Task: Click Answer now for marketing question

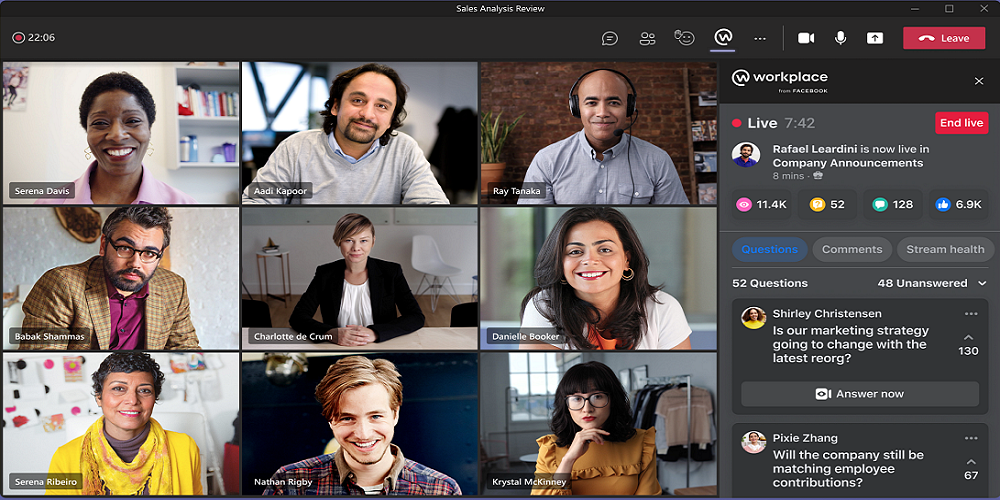Action: (x=860, y=394)
